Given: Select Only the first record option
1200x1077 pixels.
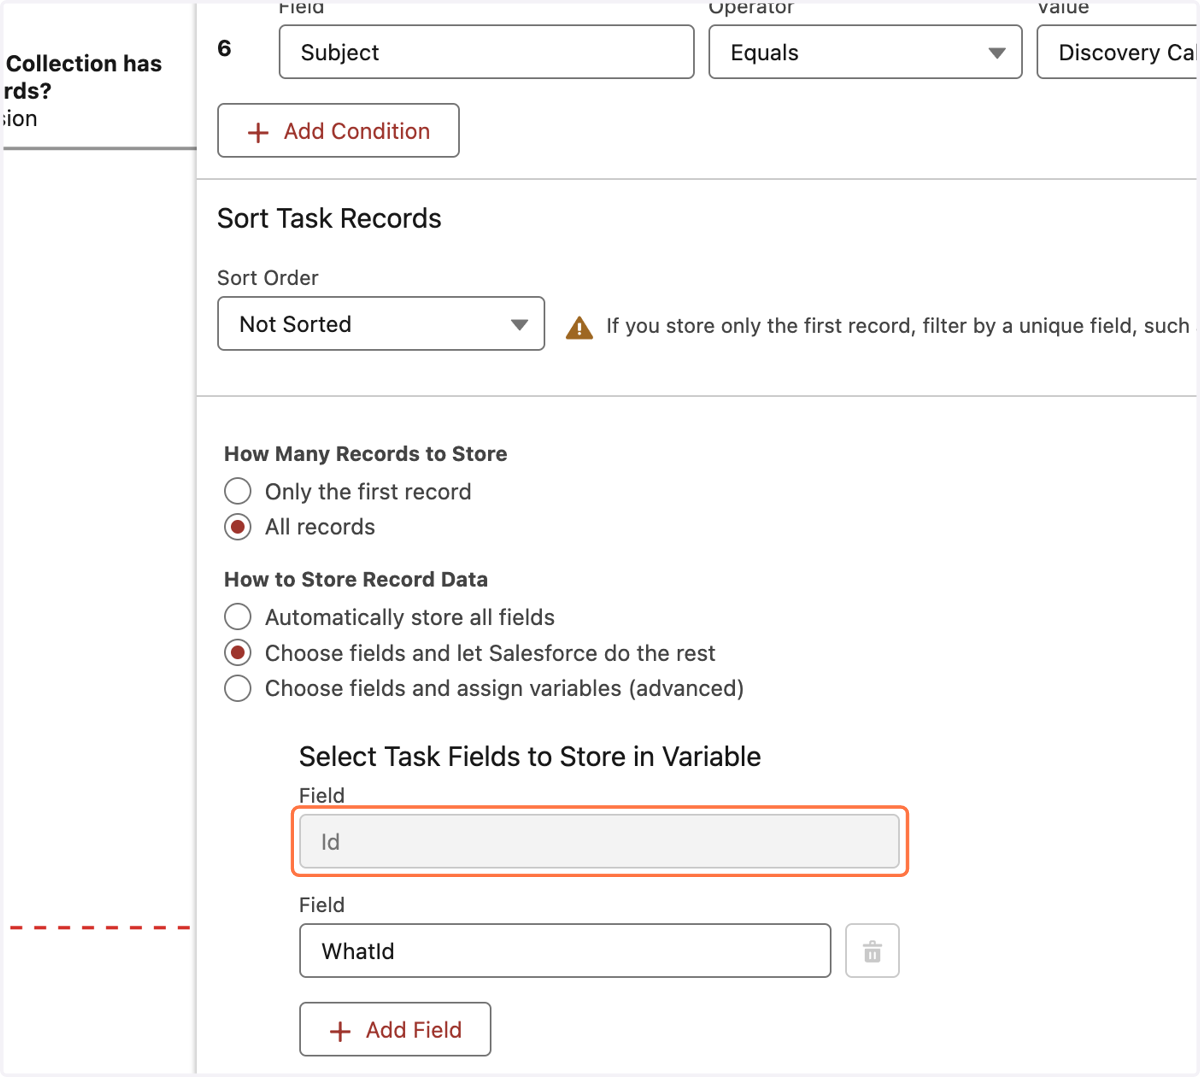Looking at the screenshot, I should pyautogui.click(x=238, y=491).
